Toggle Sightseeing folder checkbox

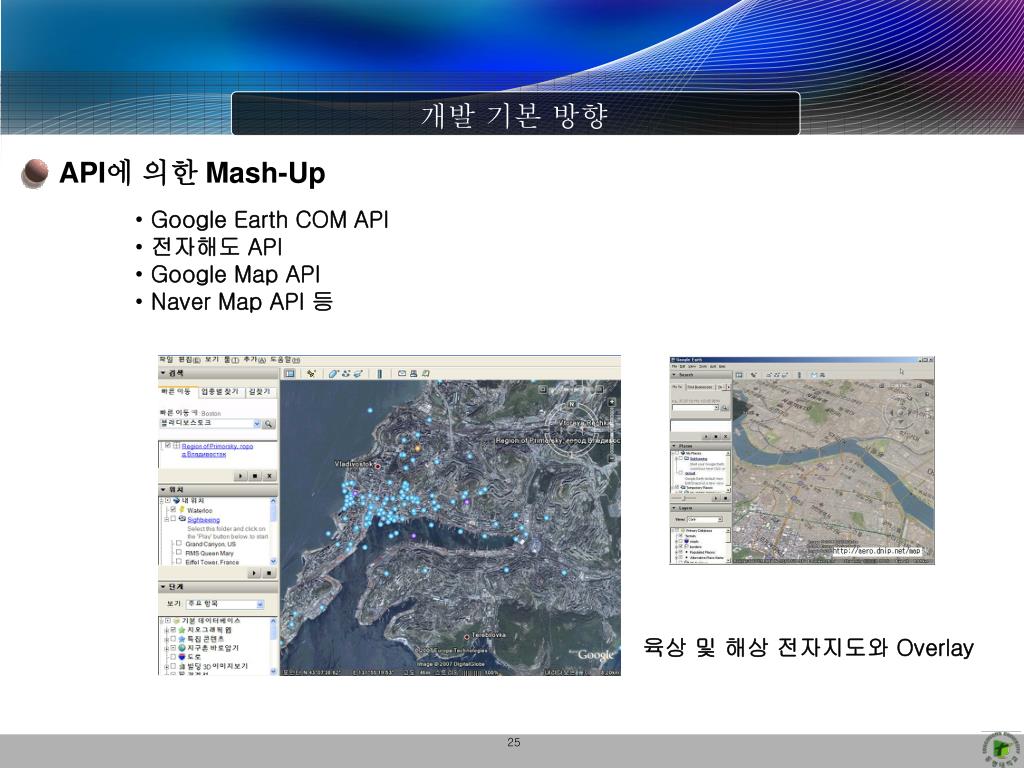[173, 519]
